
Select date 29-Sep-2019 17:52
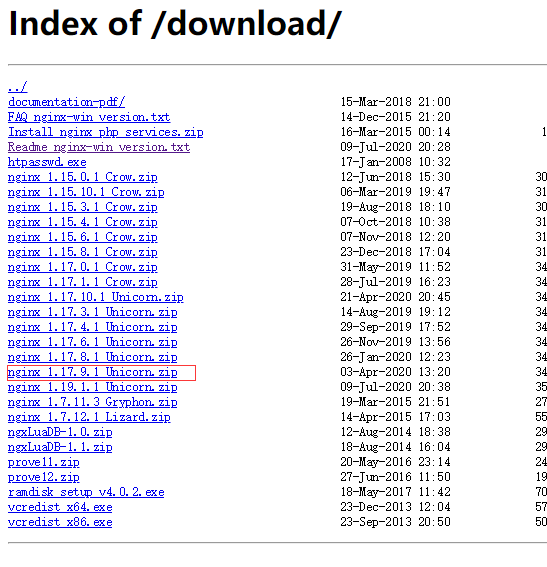tap(396, 327)
